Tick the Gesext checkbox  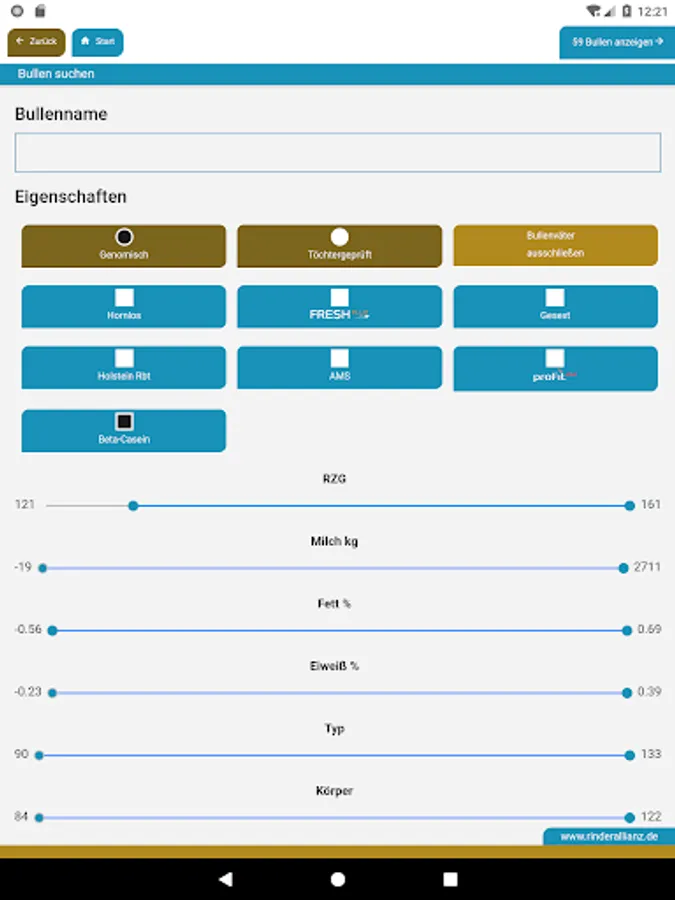click(x=555, y=298)
